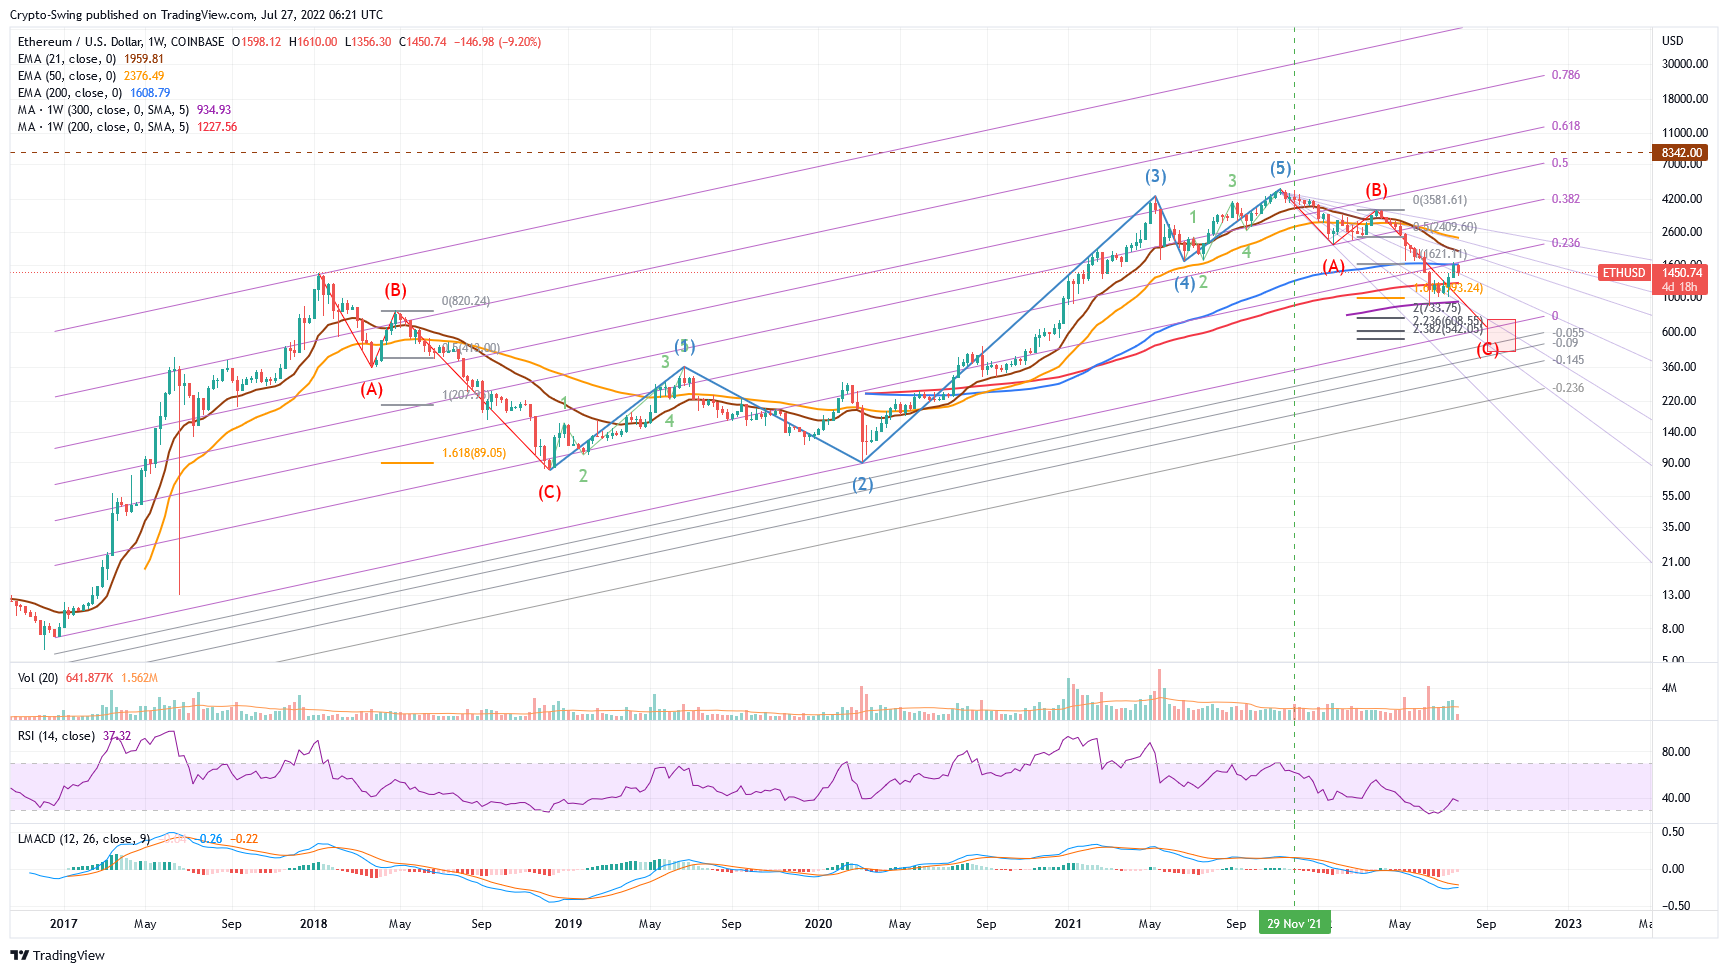Click the 30000.00 price axis label
The height and width of the screenshot is (973, 1728).
coord(1685,64)
